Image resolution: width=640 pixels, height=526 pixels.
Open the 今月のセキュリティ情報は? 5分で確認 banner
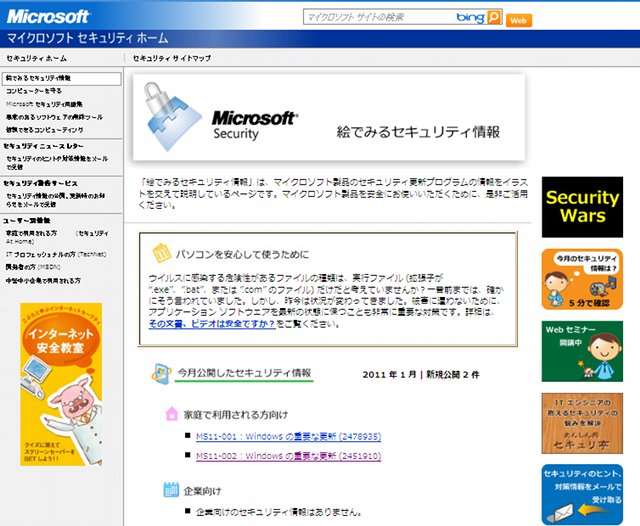coord(582,279)
